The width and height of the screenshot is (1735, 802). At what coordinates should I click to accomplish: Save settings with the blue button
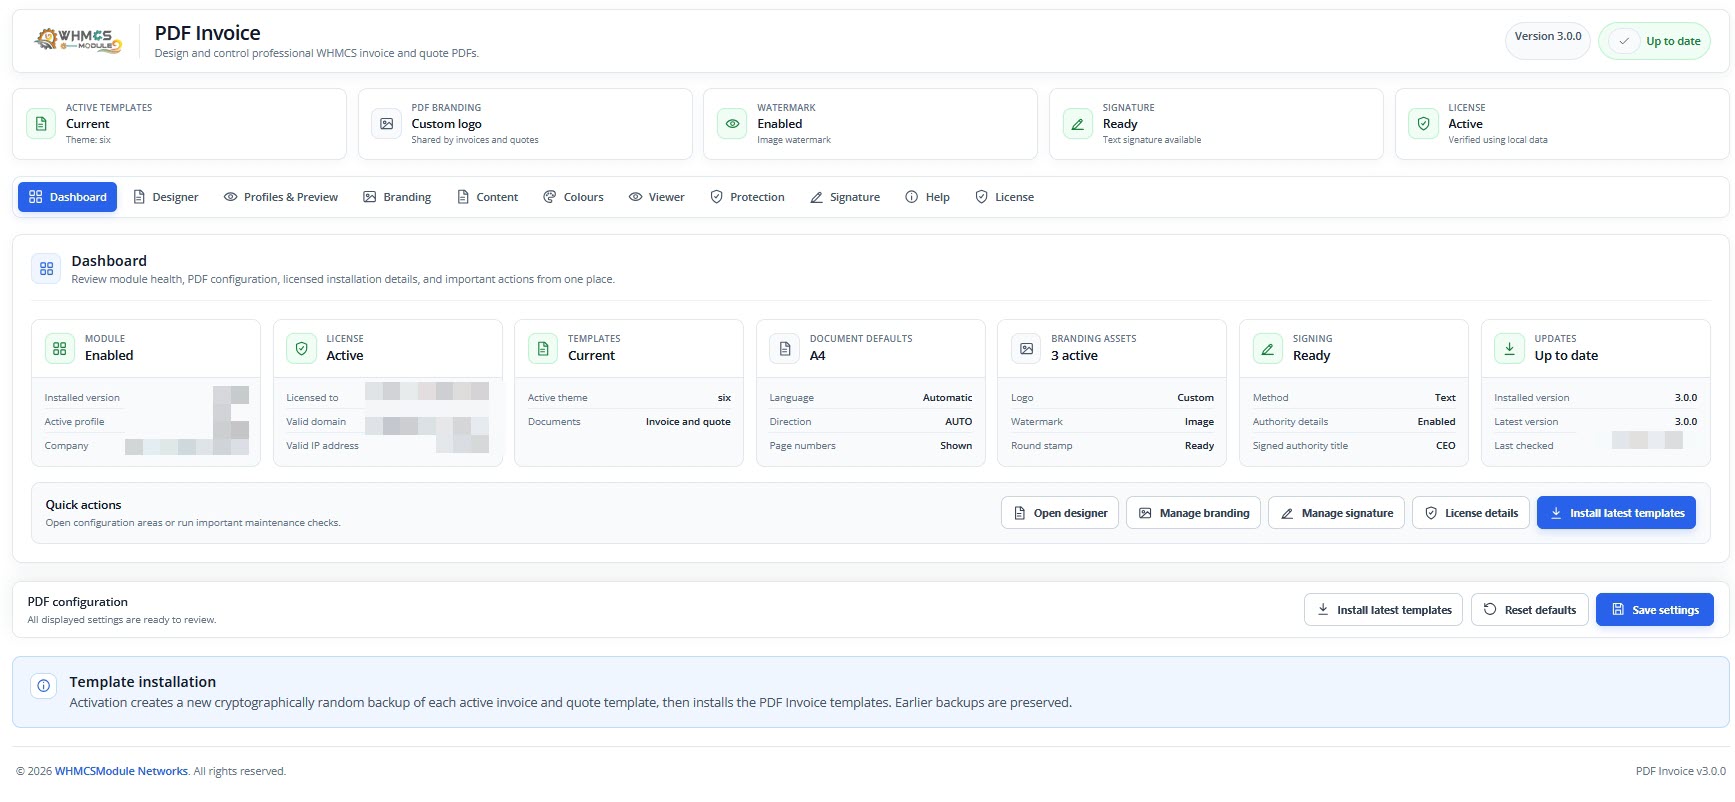pos(1655,610)
